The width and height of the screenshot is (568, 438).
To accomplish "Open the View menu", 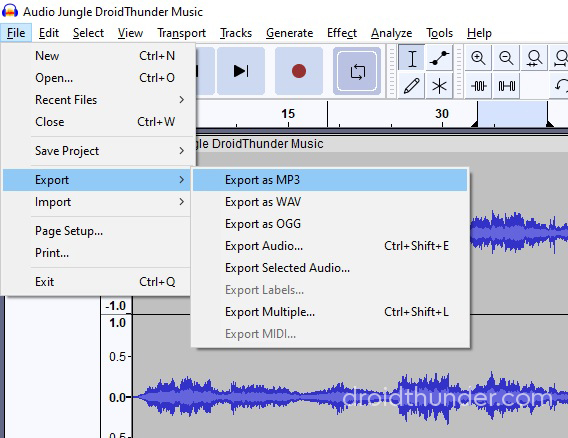I will coord(130,33).
